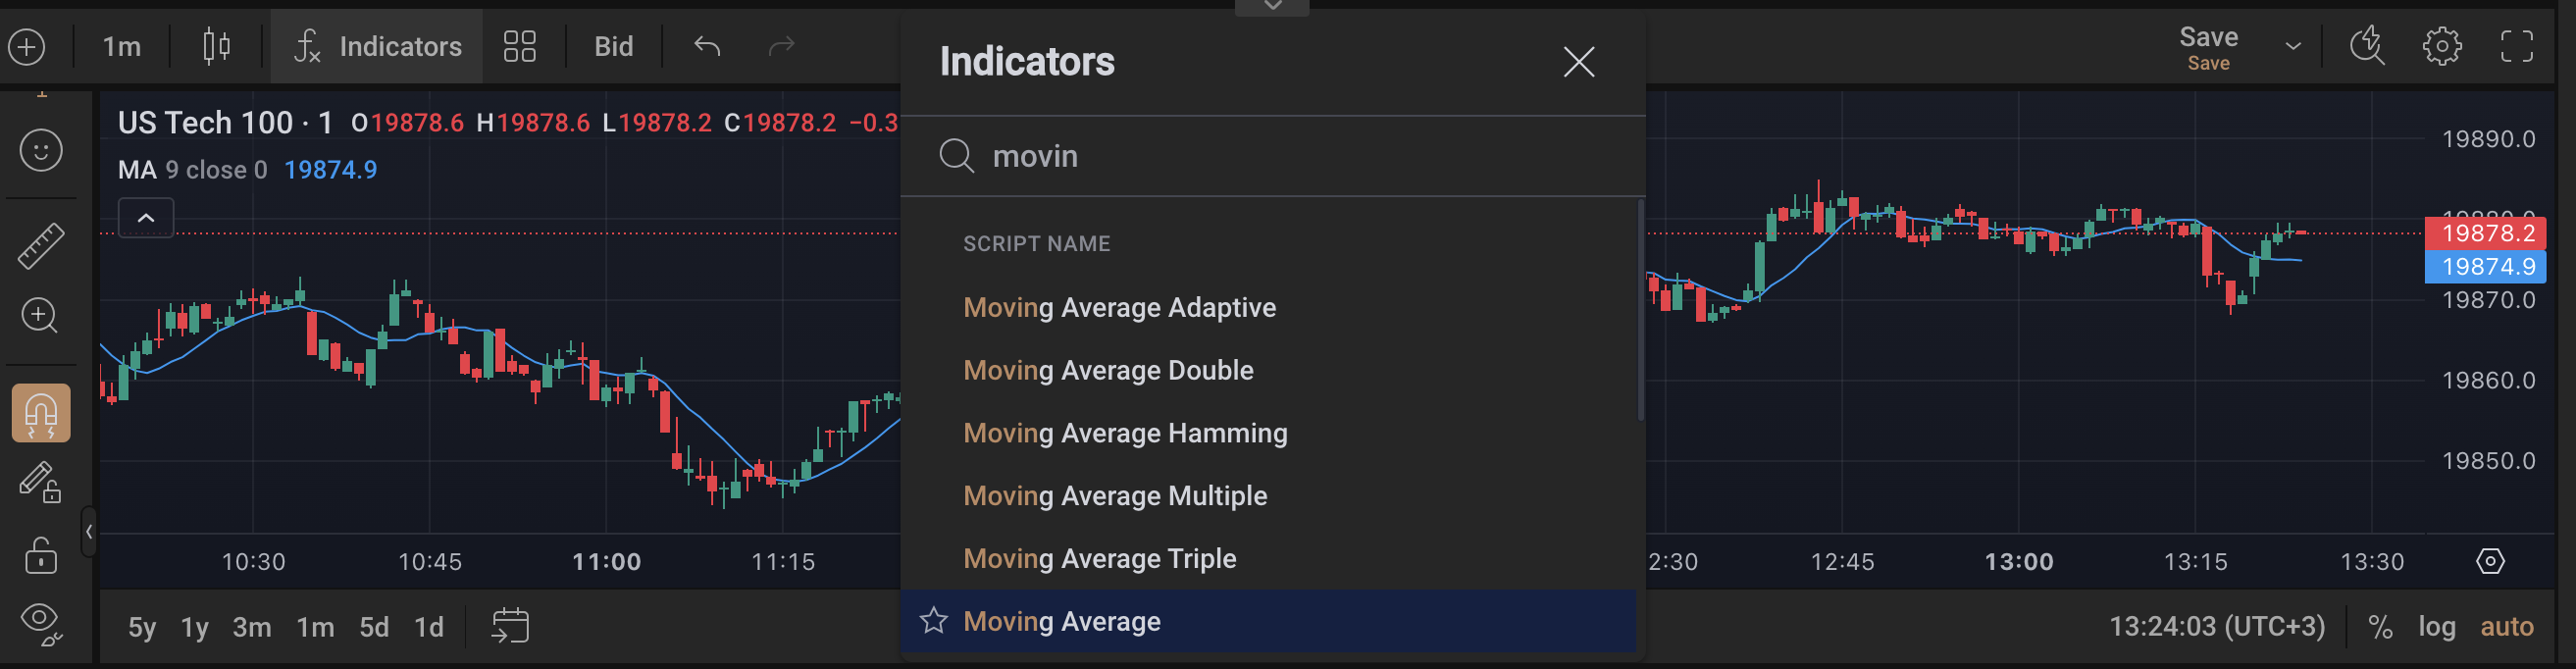The image size is (2576, 669).
Task: Expand the Save dropdown arrow
Action: tap(2293, 47)
